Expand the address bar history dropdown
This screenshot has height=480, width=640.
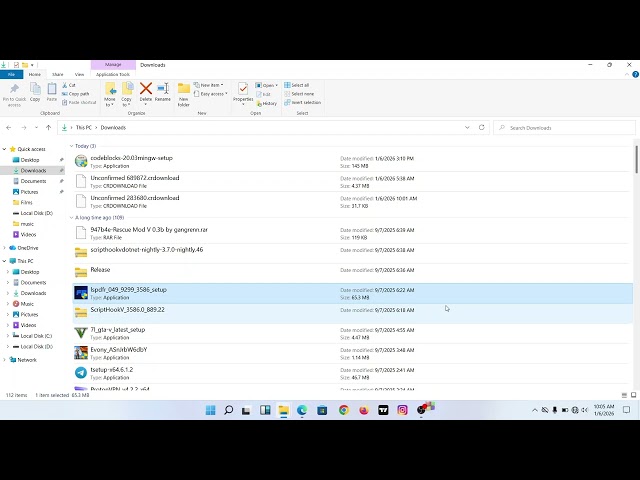click(x=467, y=127)
